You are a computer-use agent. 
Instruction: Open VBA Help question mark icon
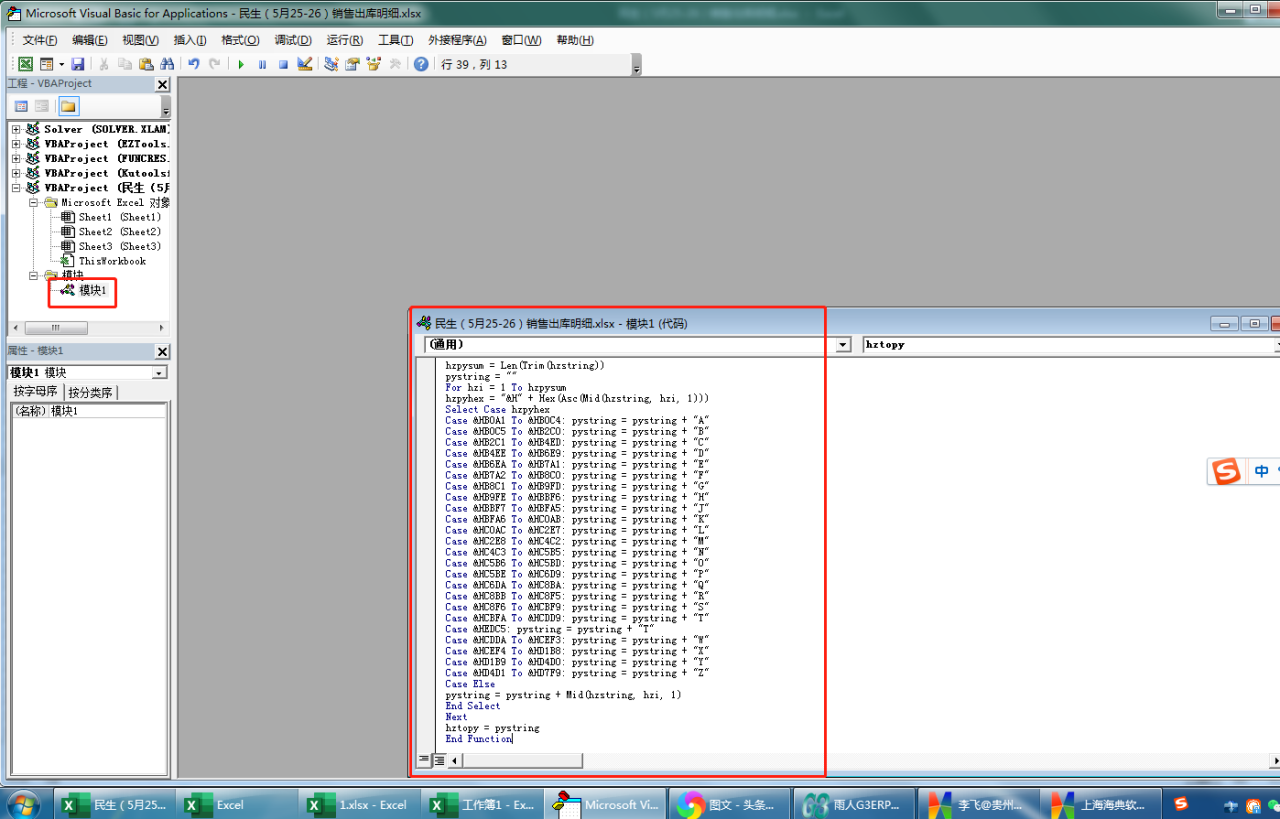[x=421, y=64]
